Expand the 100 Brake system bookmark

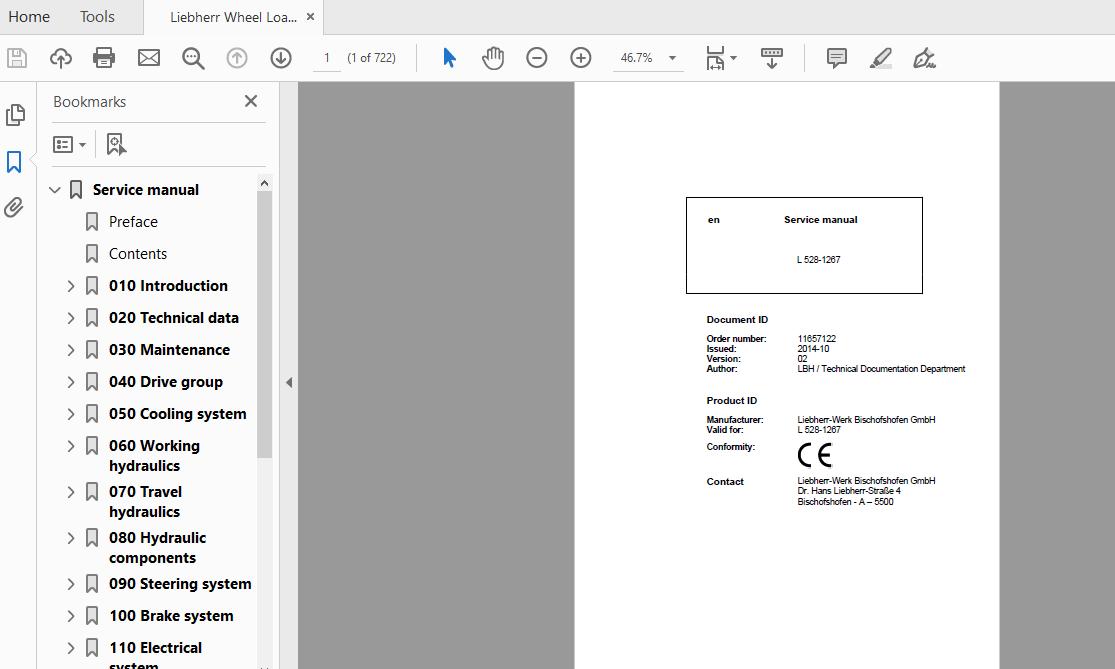tap(70, 616)
